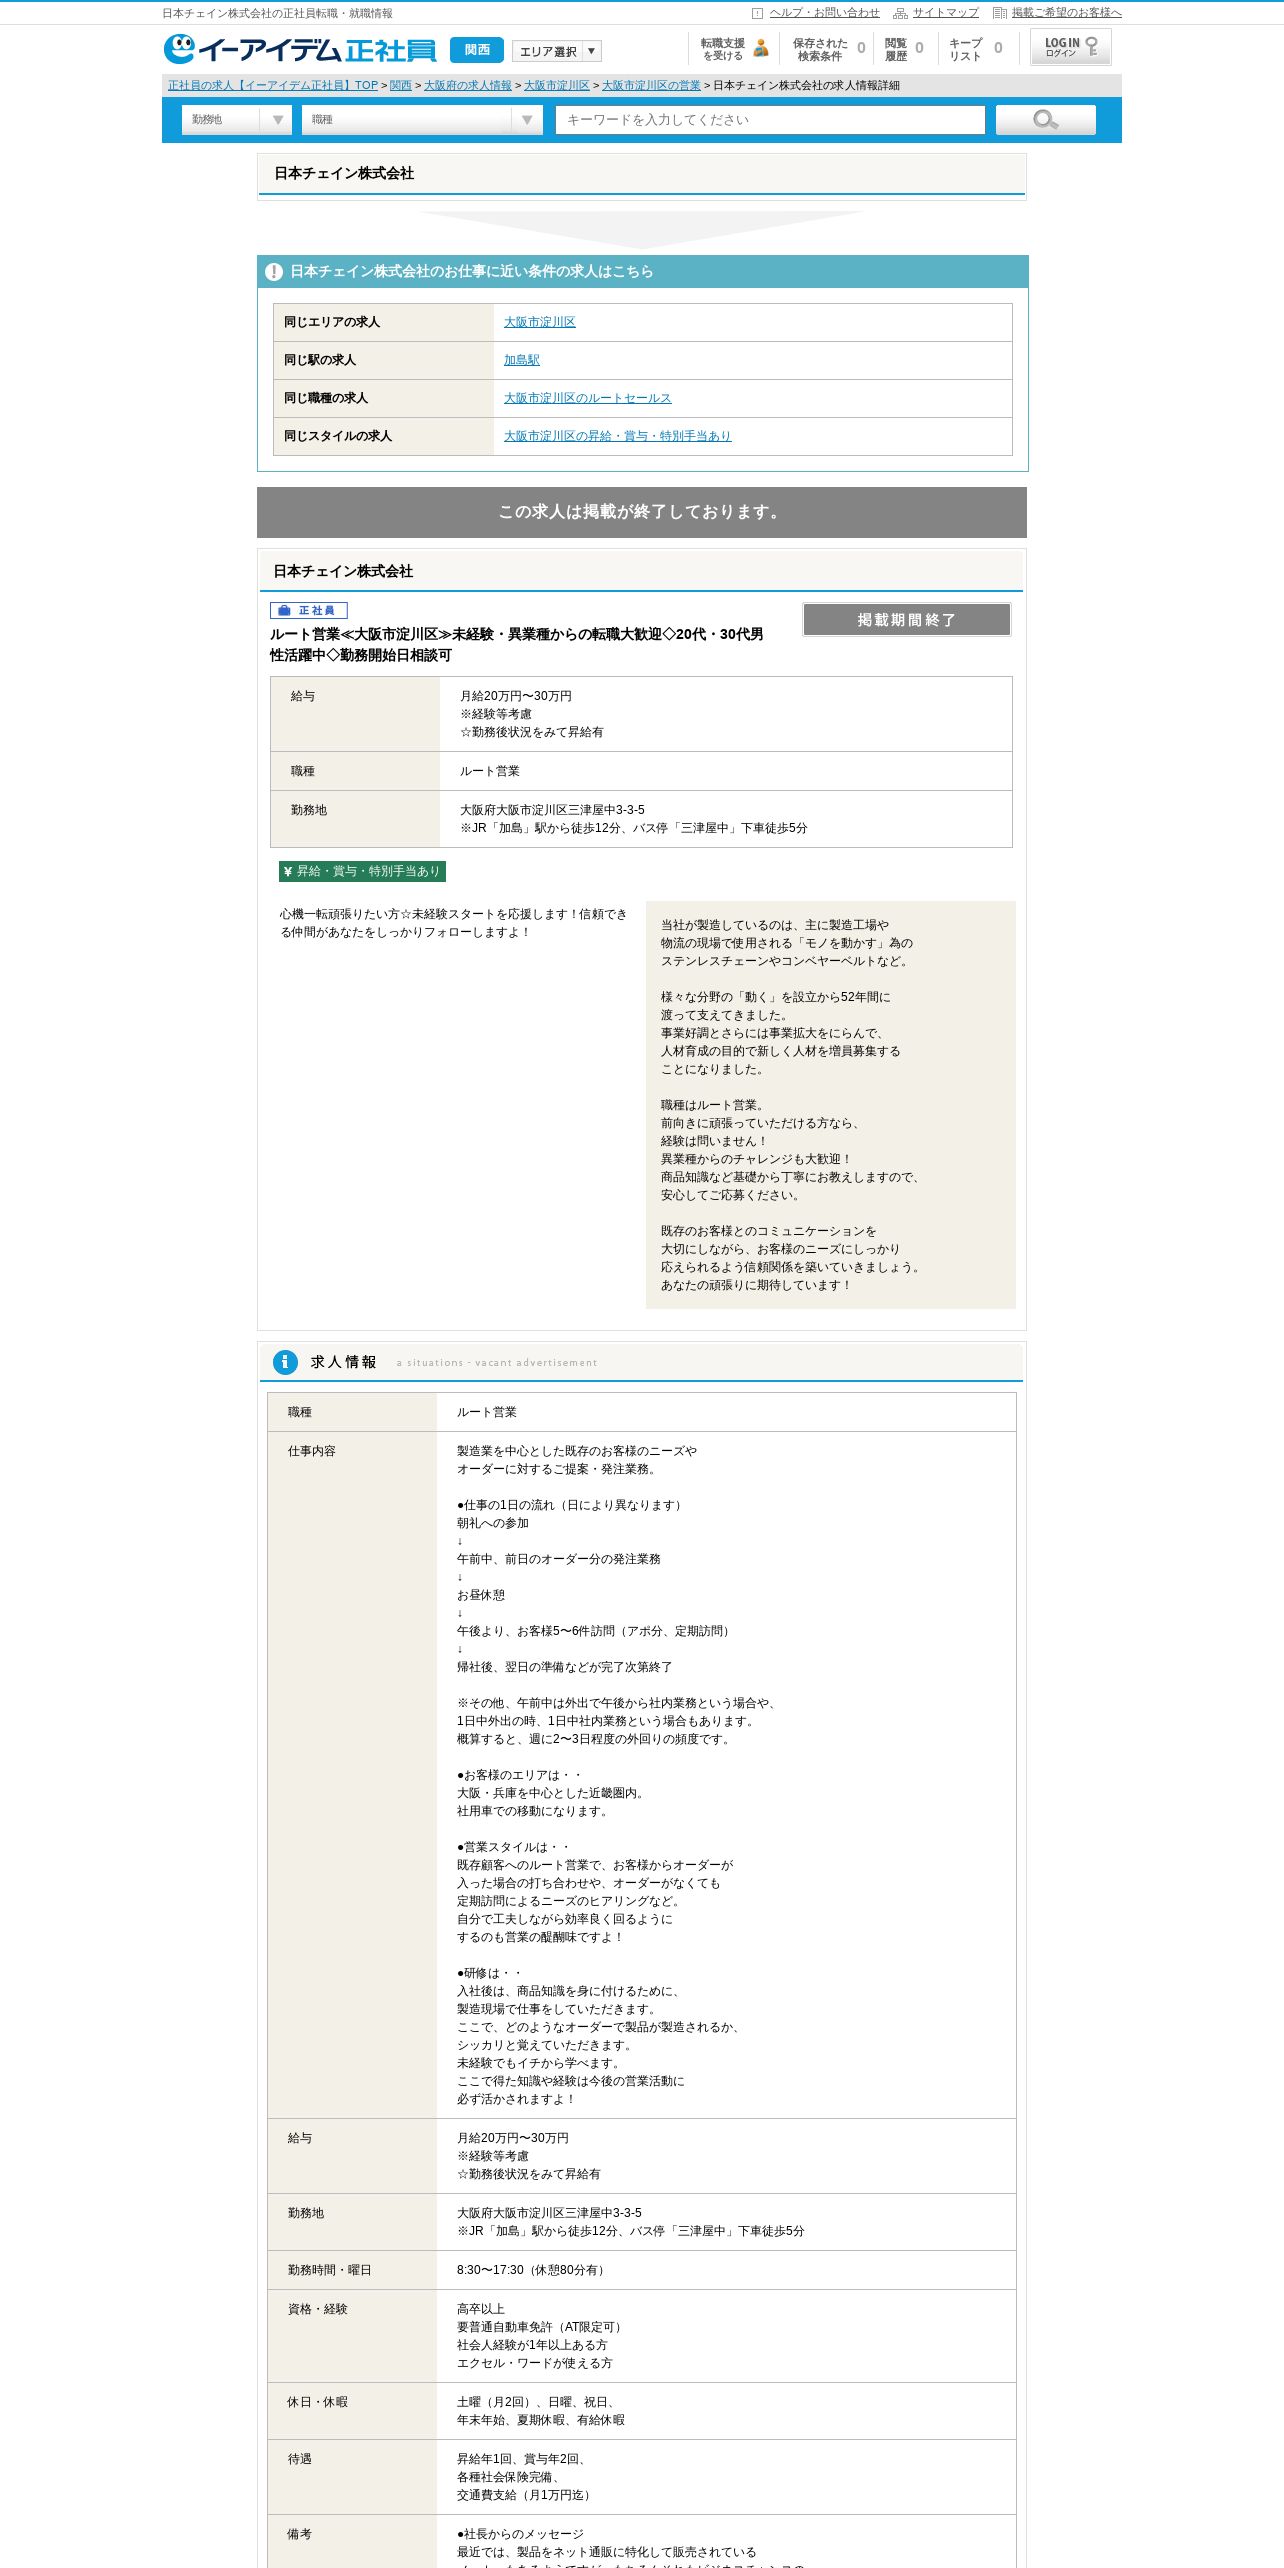
Task: Click the 土曜（月2回）、日曜、祝日 holiday text
Action: (536, 2402)
